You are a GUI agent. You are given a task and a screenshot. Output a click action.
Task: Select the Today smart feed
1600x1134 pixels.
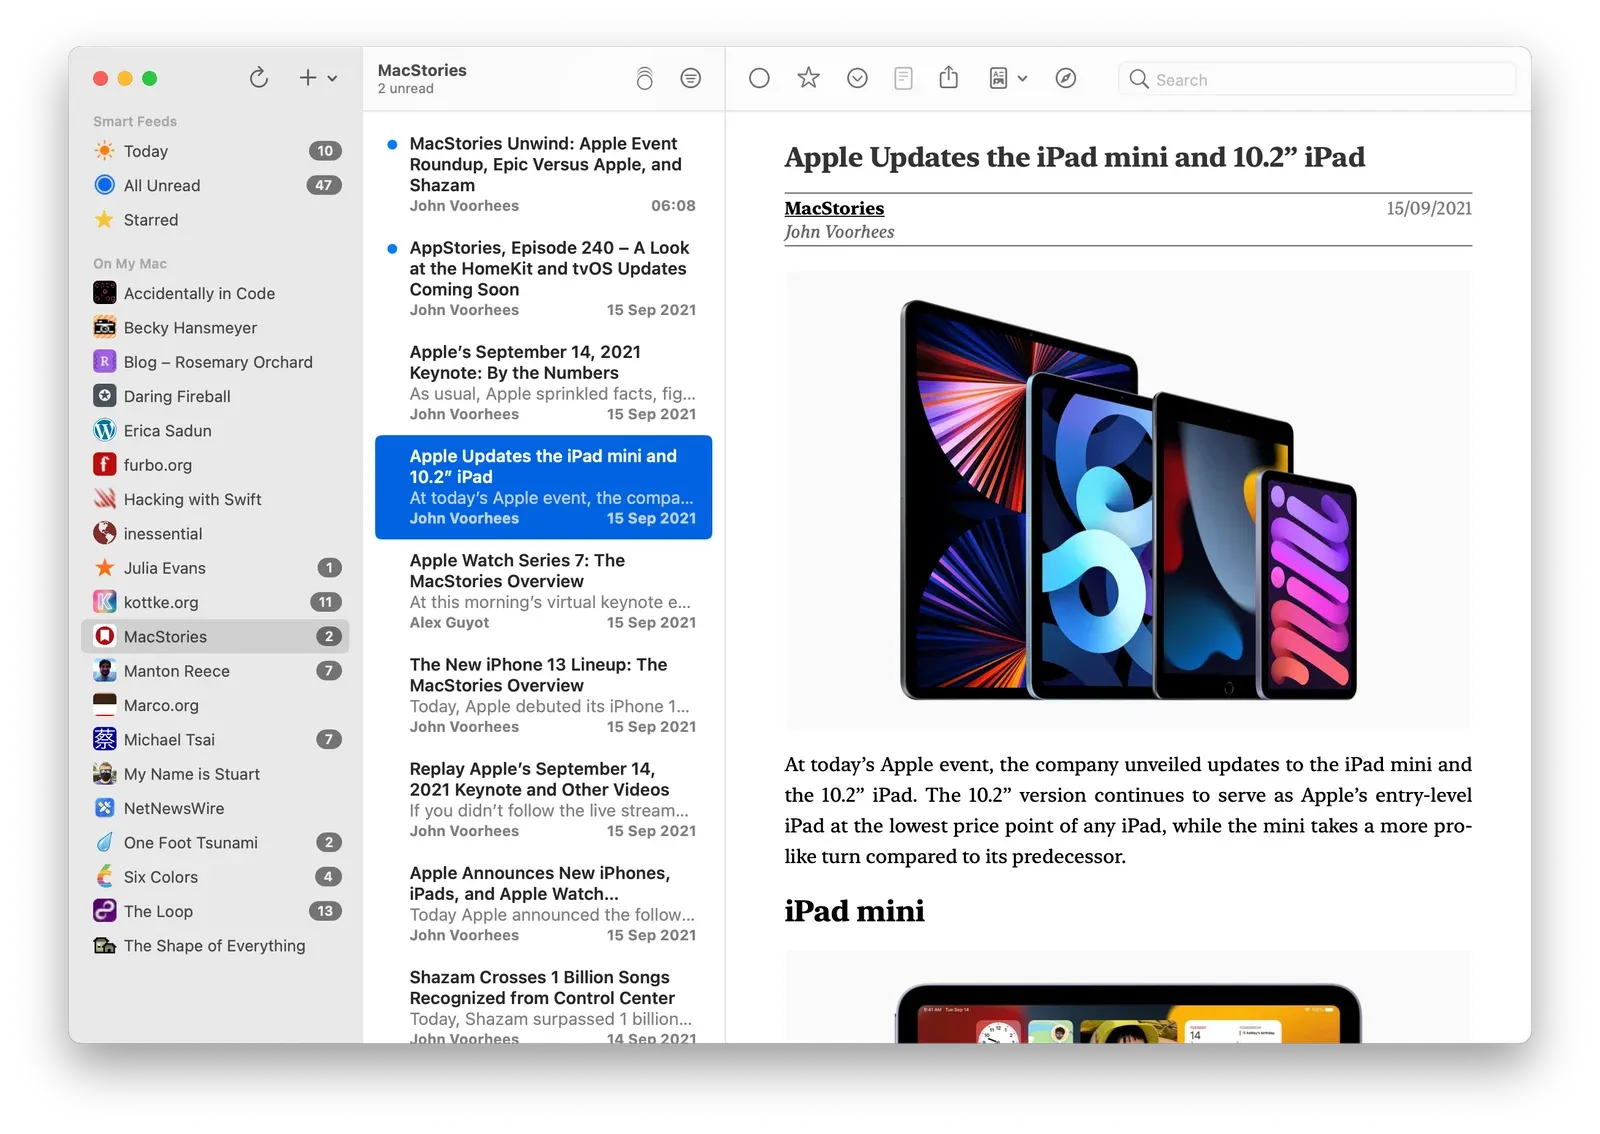(146, 151)
